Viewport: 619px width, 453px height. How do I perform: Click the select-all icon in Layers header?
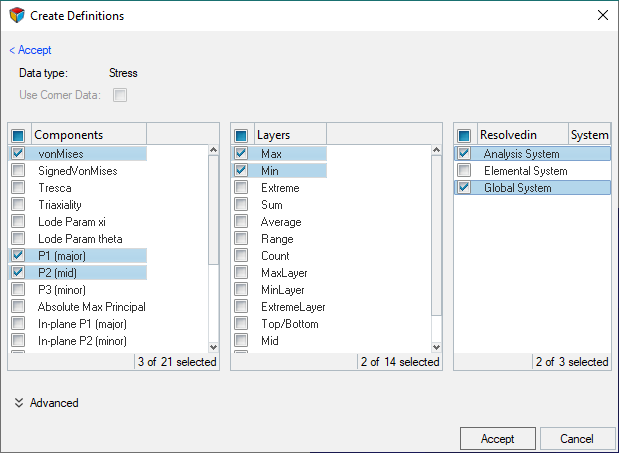(241, 135)
